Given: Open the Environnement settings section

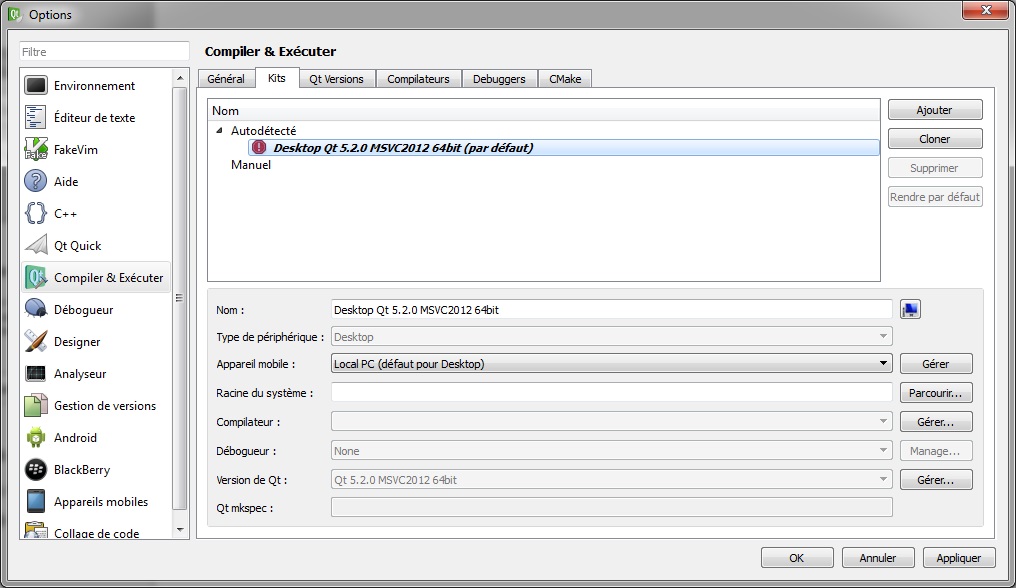Looking at the screenshot, I should point(95,85).
